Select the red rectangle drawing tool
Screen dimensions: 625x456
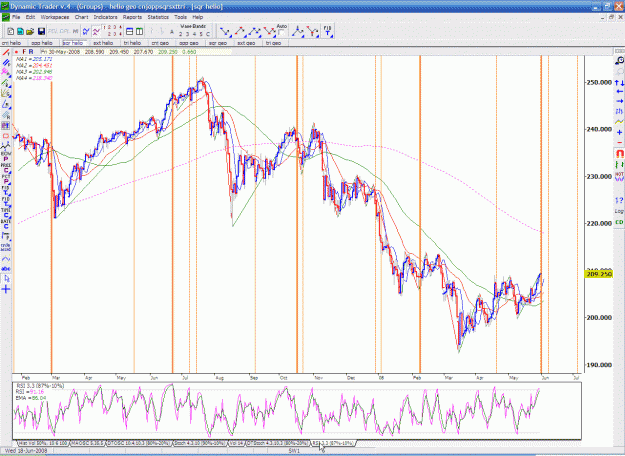pos(6,136)
